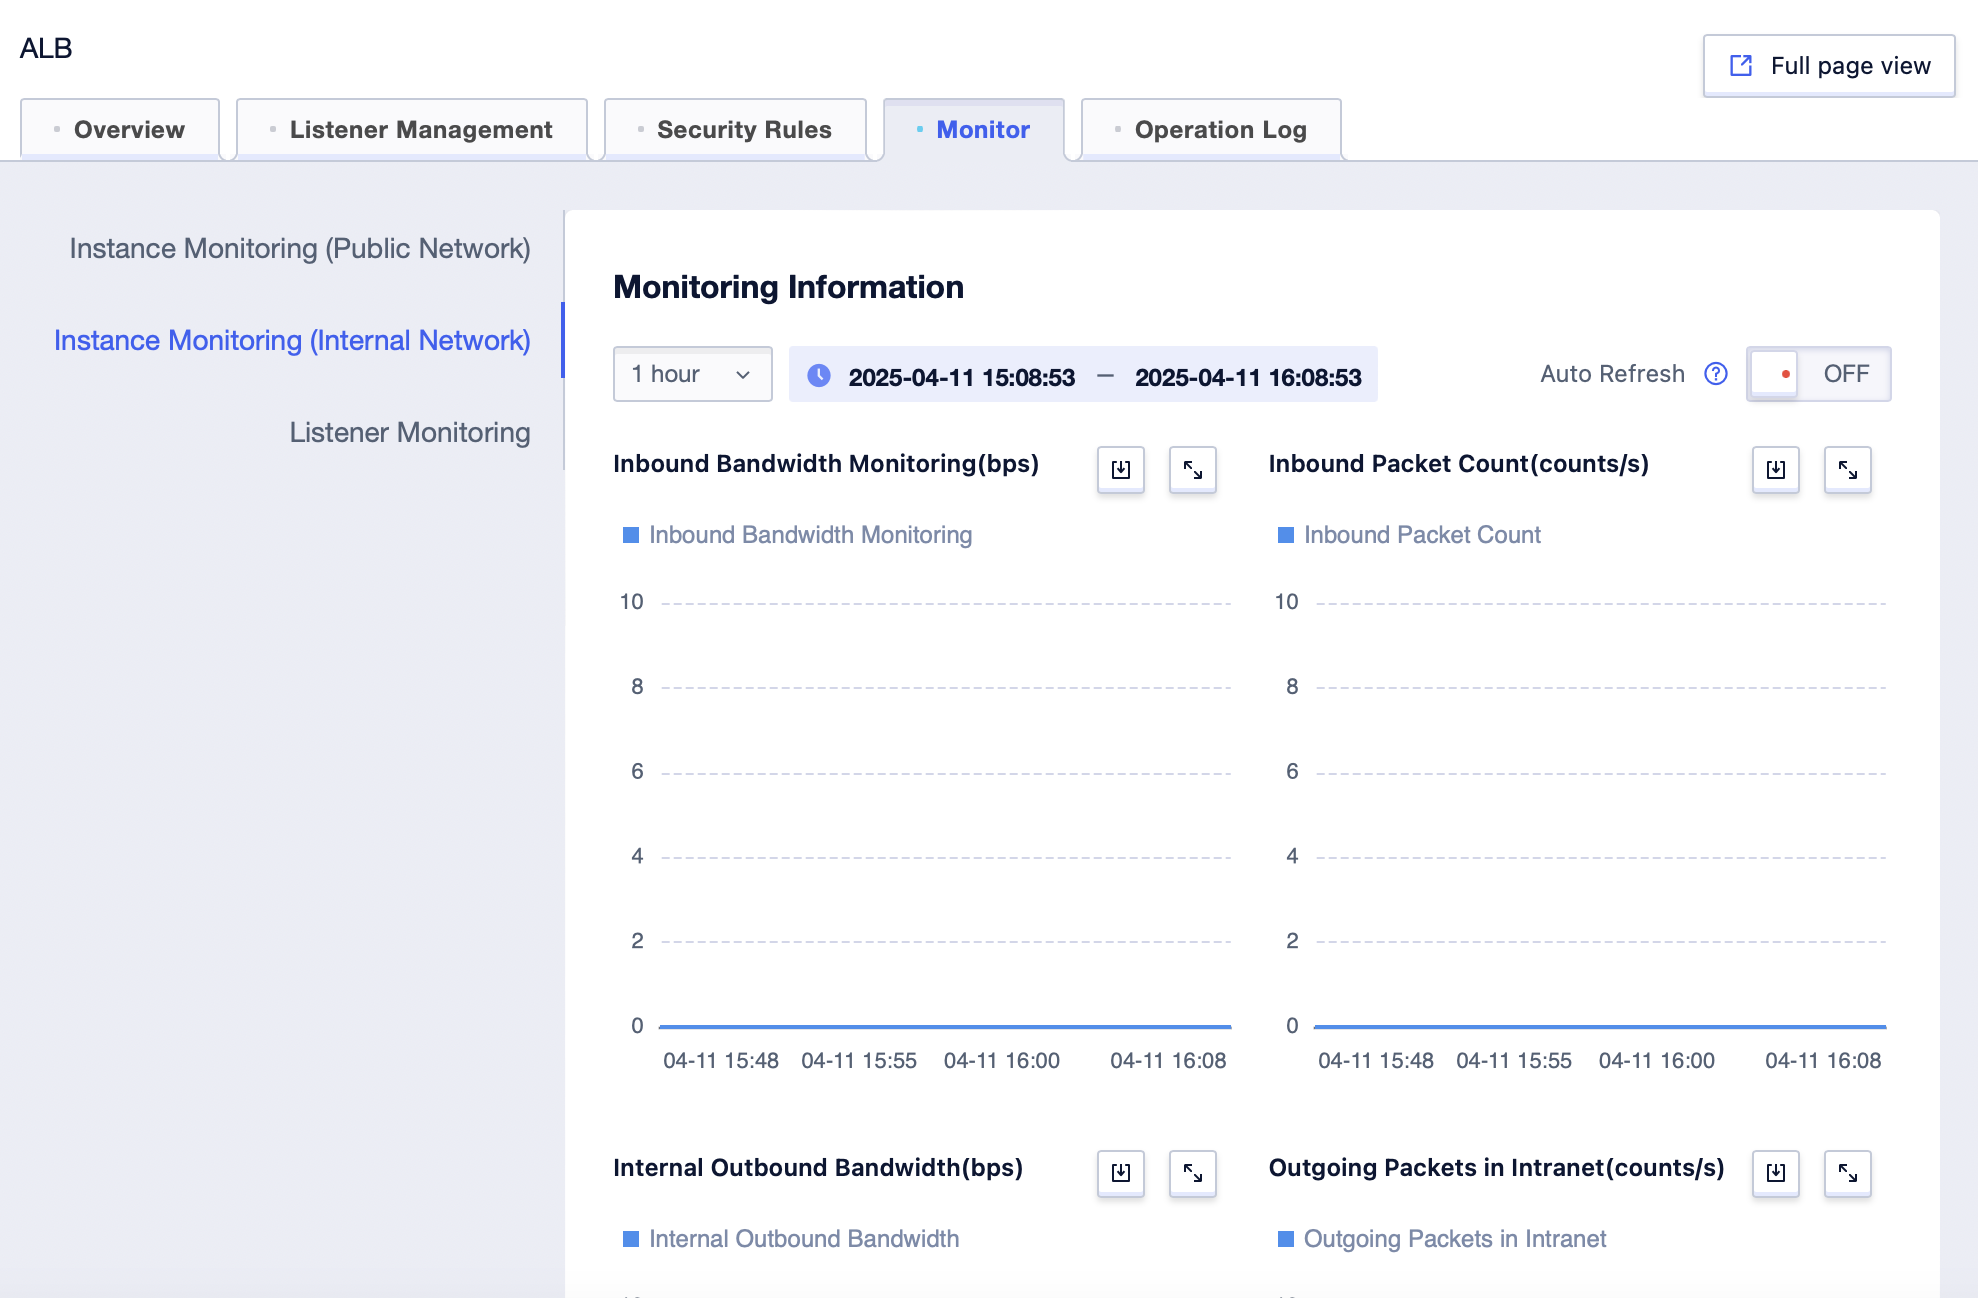Select Instance Monitoring (Internal Network) section
The width and height of the screenshot is (1978, 1298).
coord(292,341)
